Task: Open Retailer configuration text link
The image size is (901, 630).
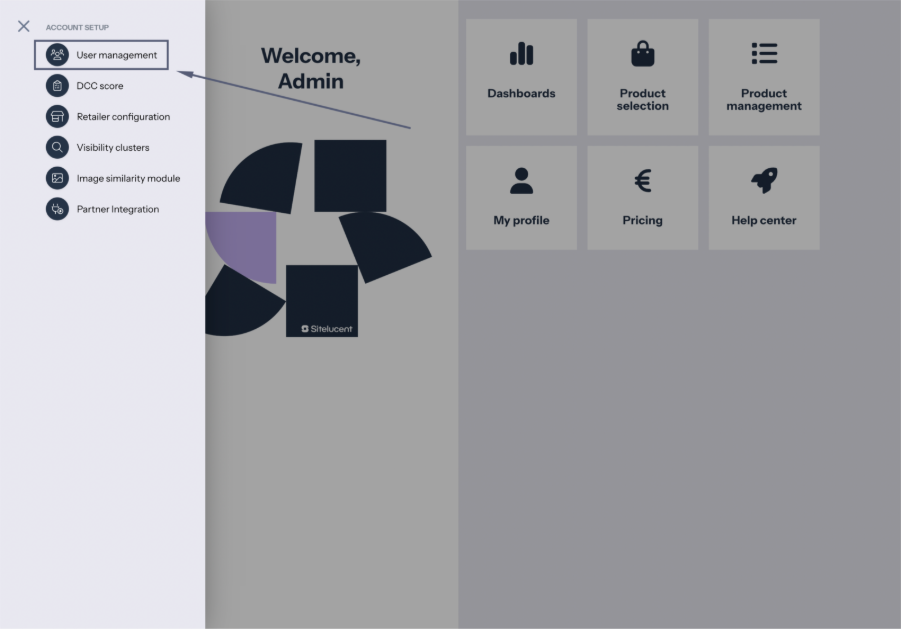Action: [123, 117]
